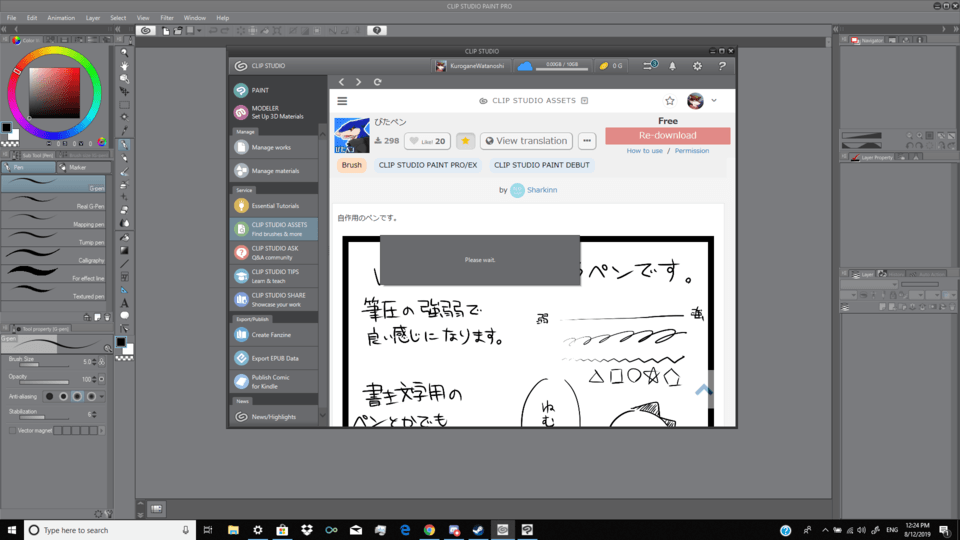Viewport: 960px width, 540px height.
Task: Choose strong anti-aliasing option
Action: coord(91,397)
